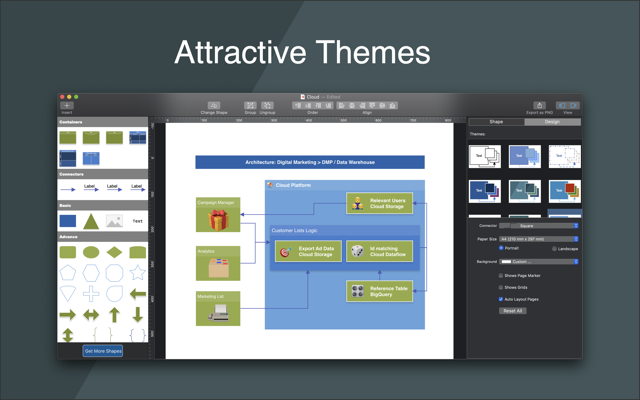Click the Ungroup toolbar icon
This screenshot has width=640, height=400.
[267, 106]
